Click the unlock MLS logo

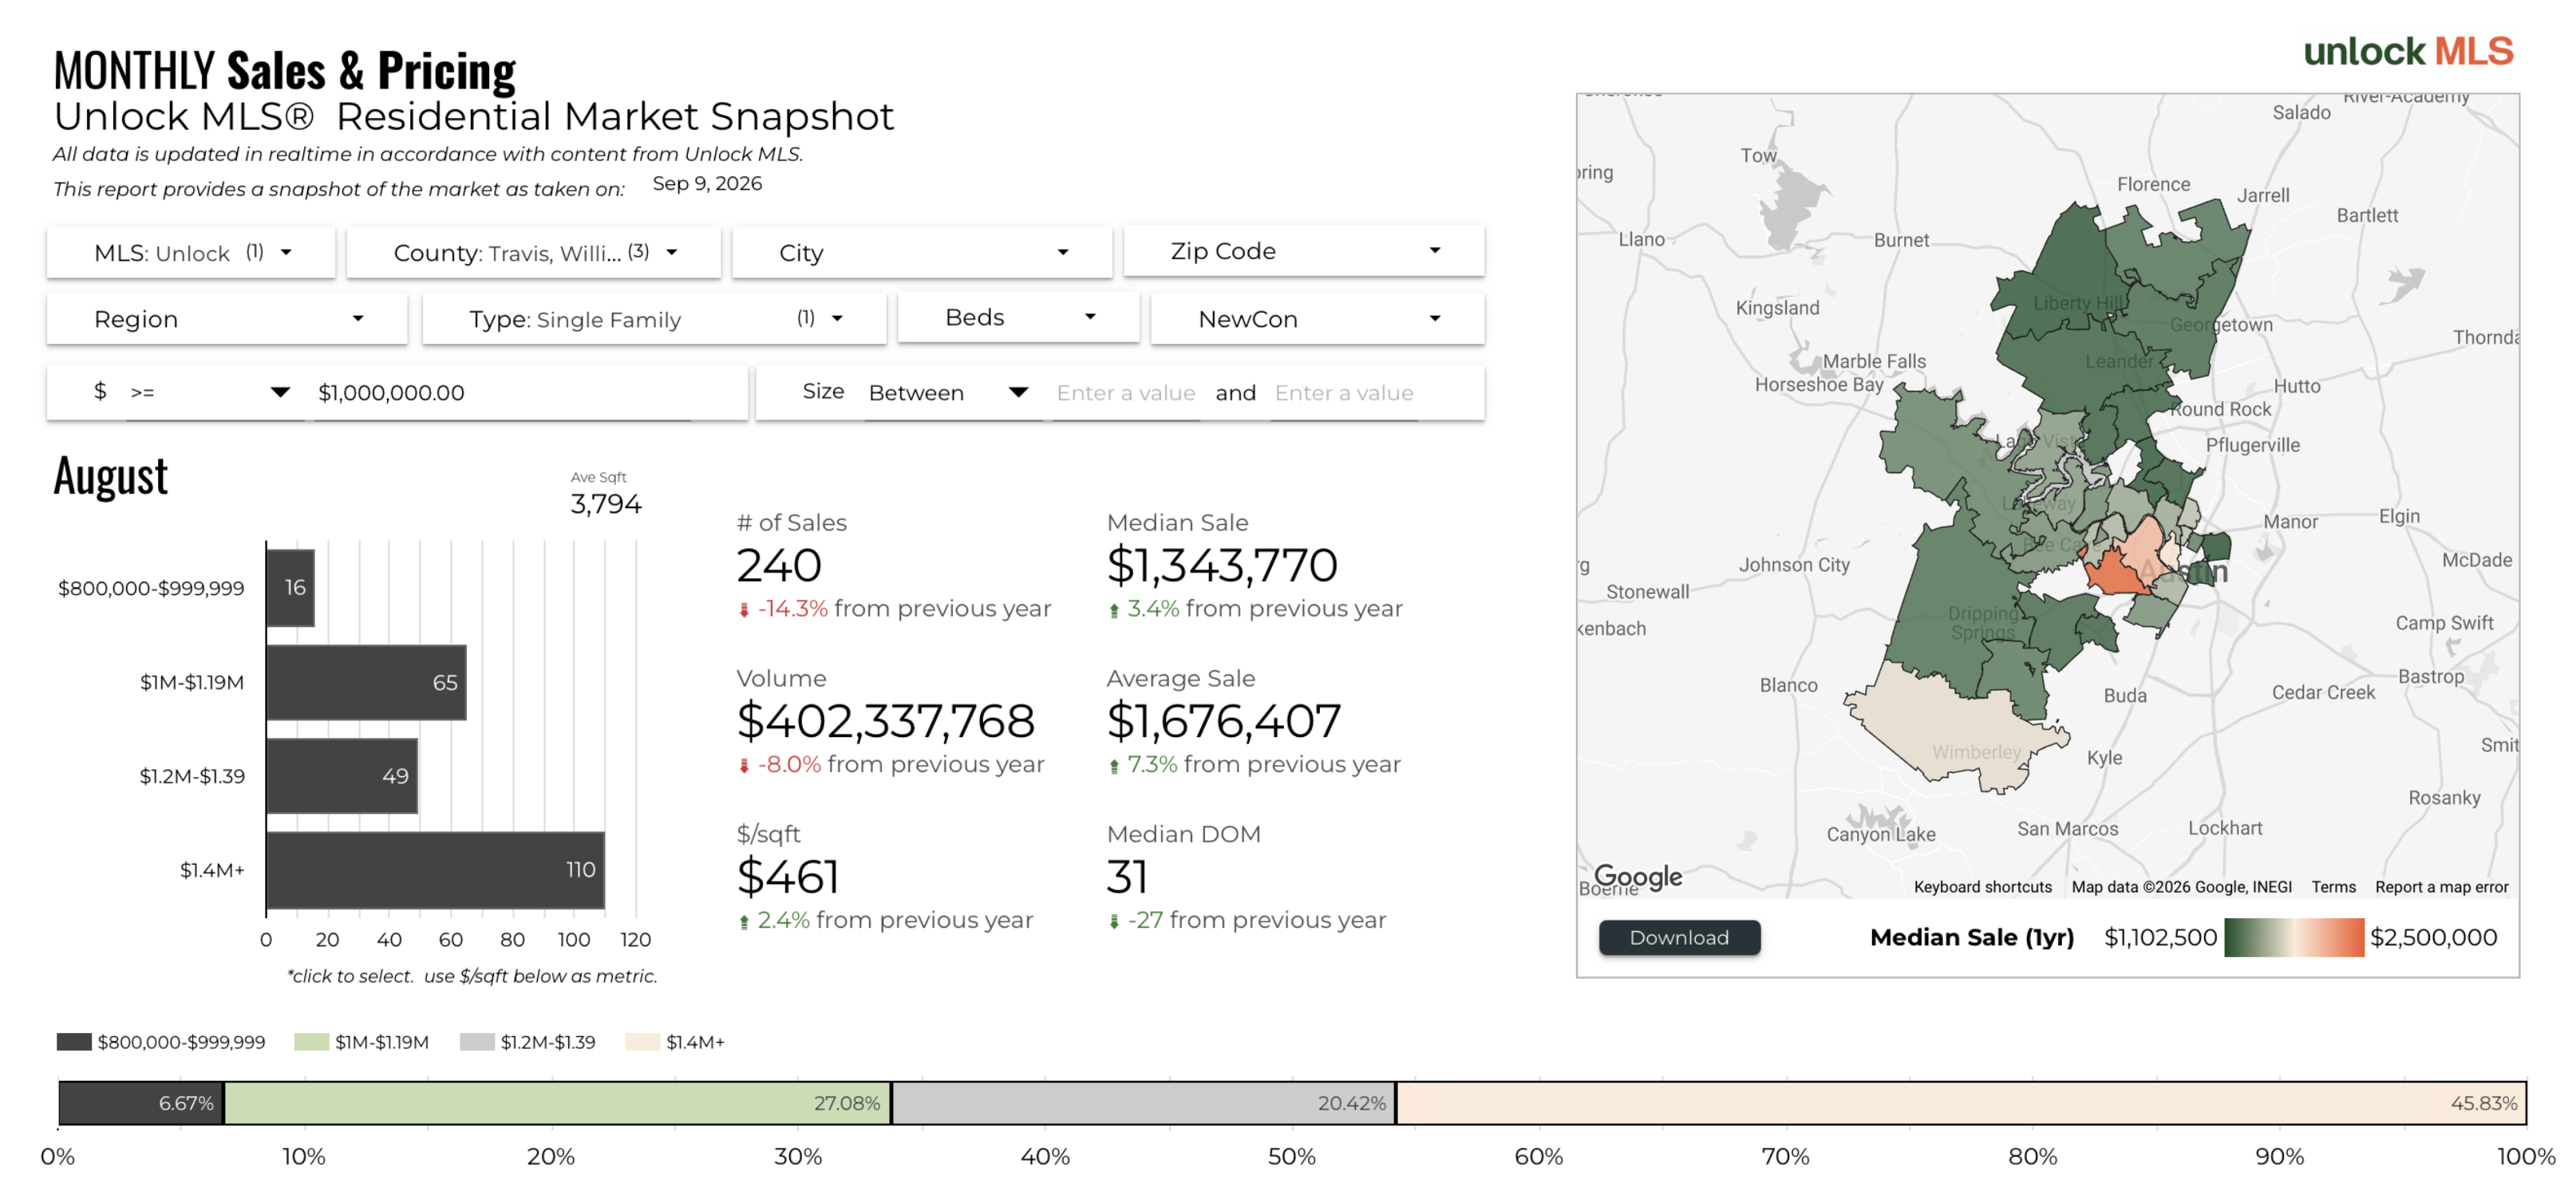(2408, 51)
